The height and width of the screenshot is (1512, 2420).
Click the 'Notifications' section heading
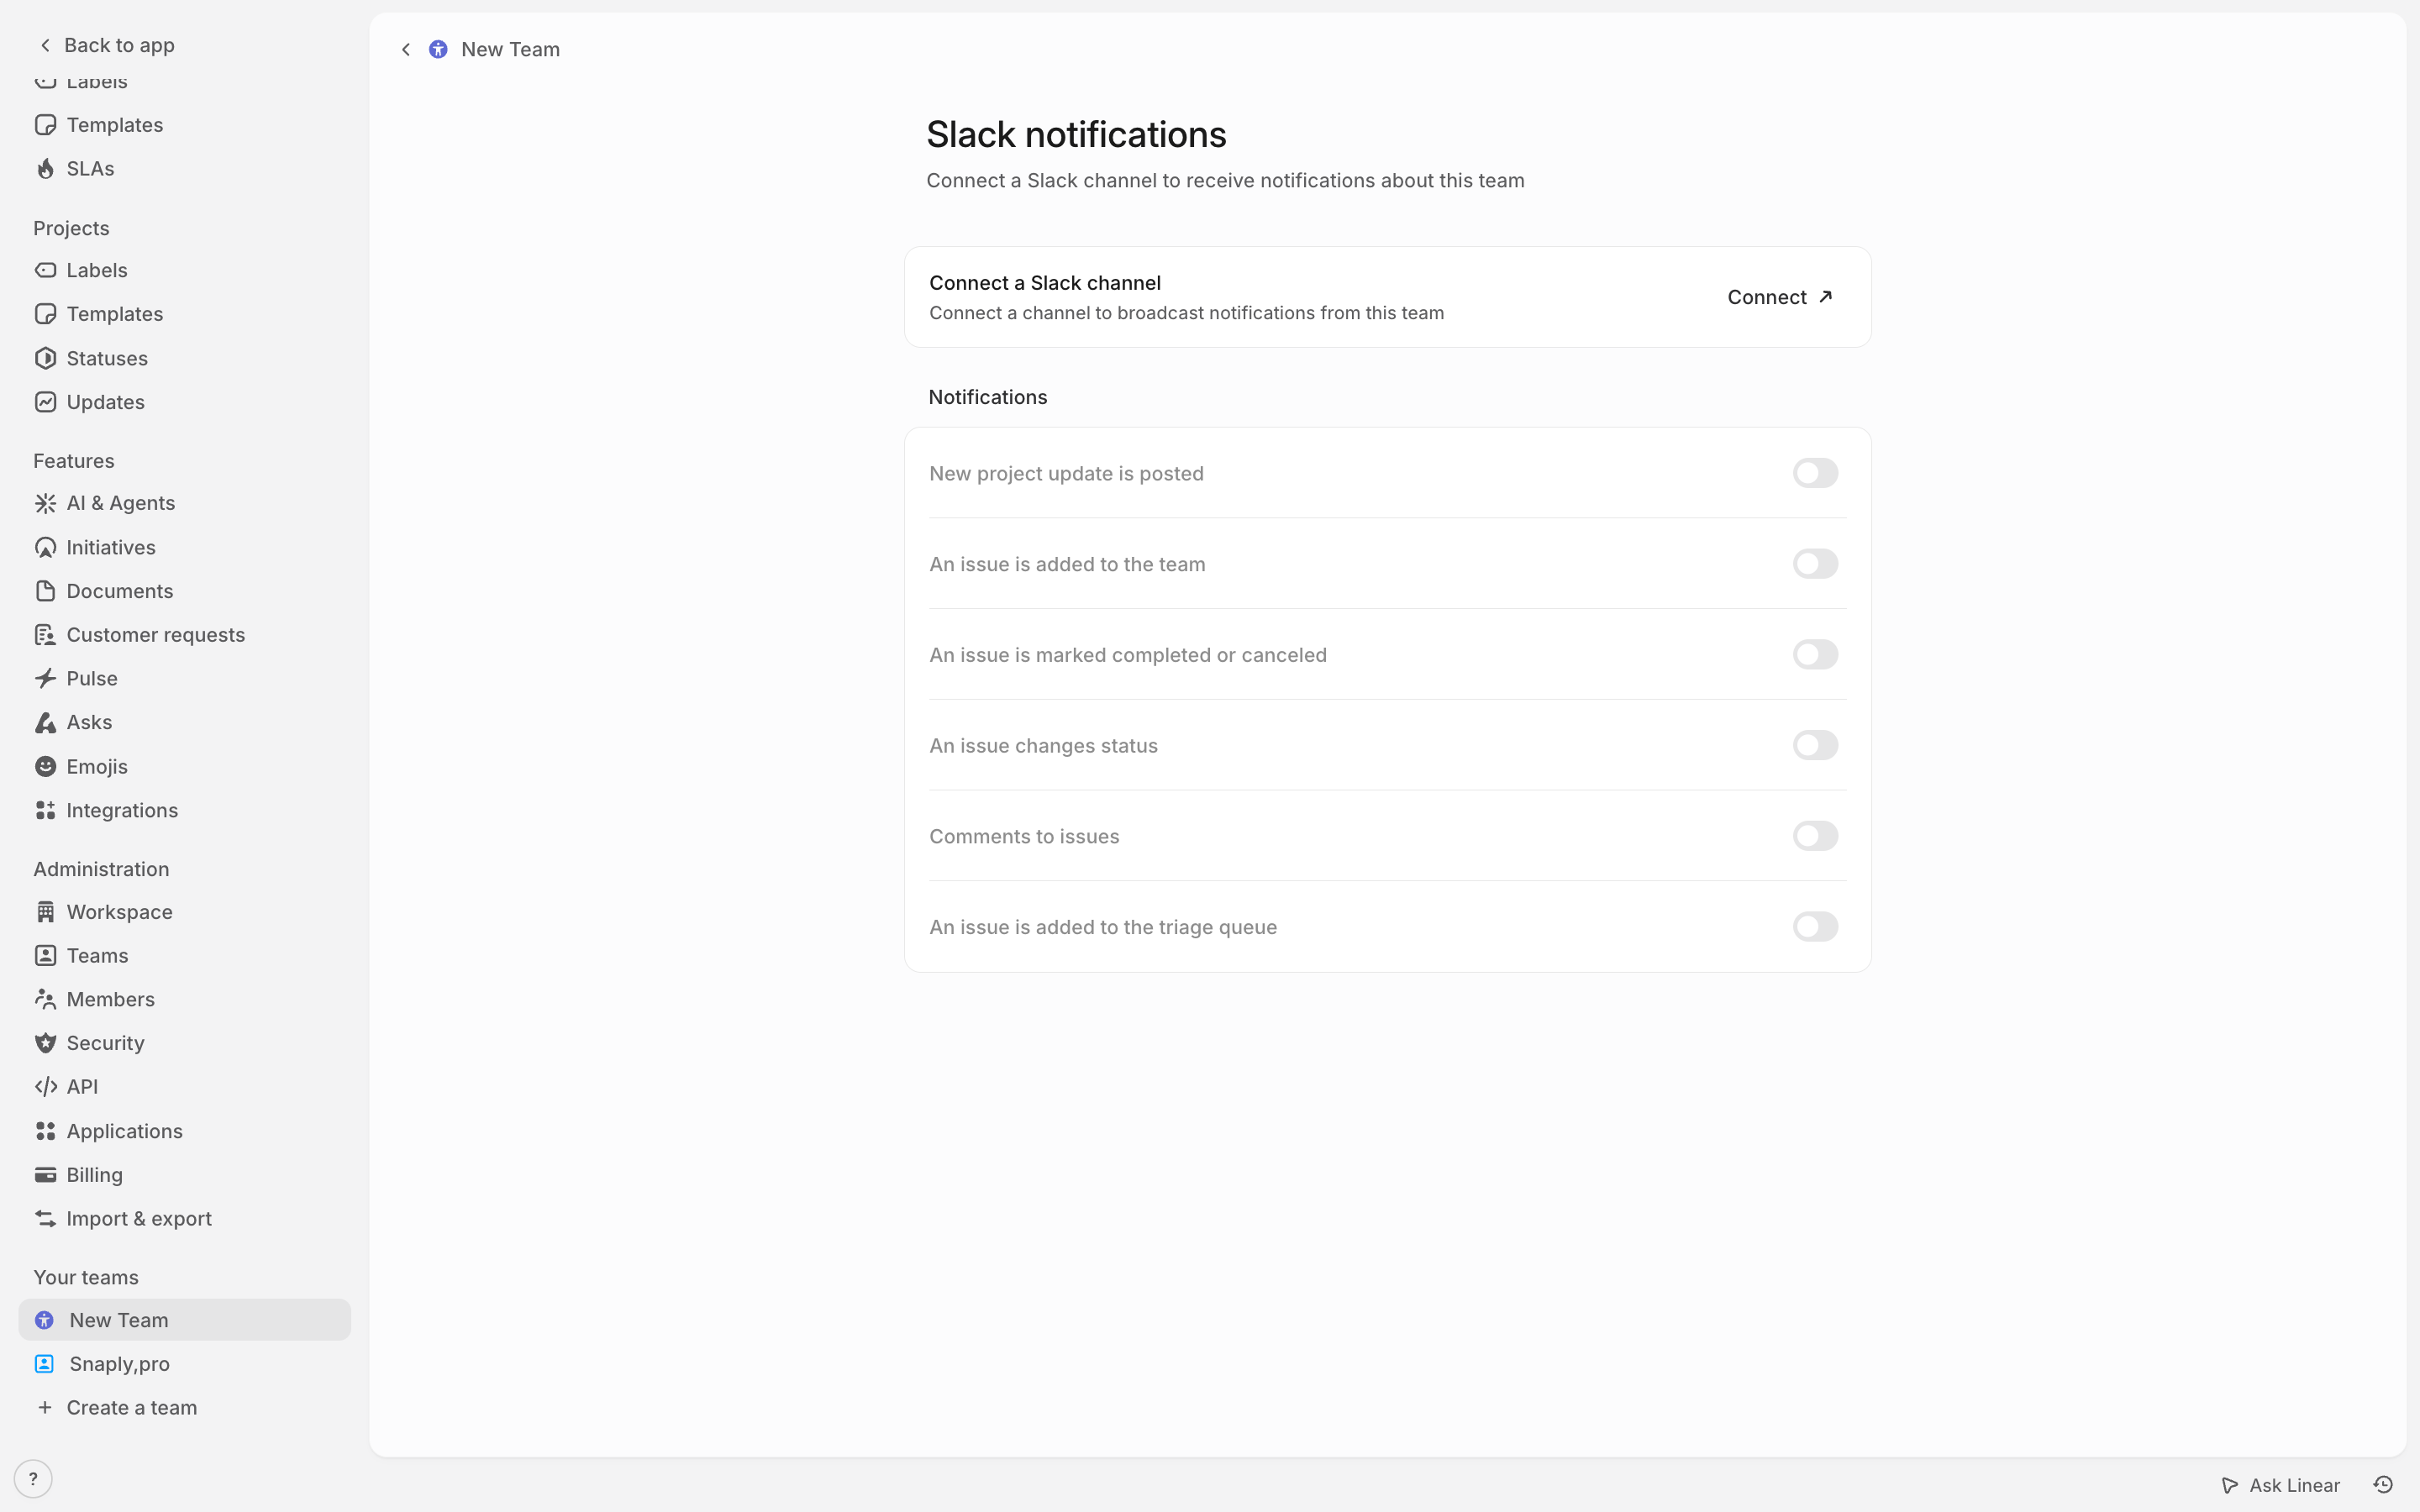[x=988, y=397]
